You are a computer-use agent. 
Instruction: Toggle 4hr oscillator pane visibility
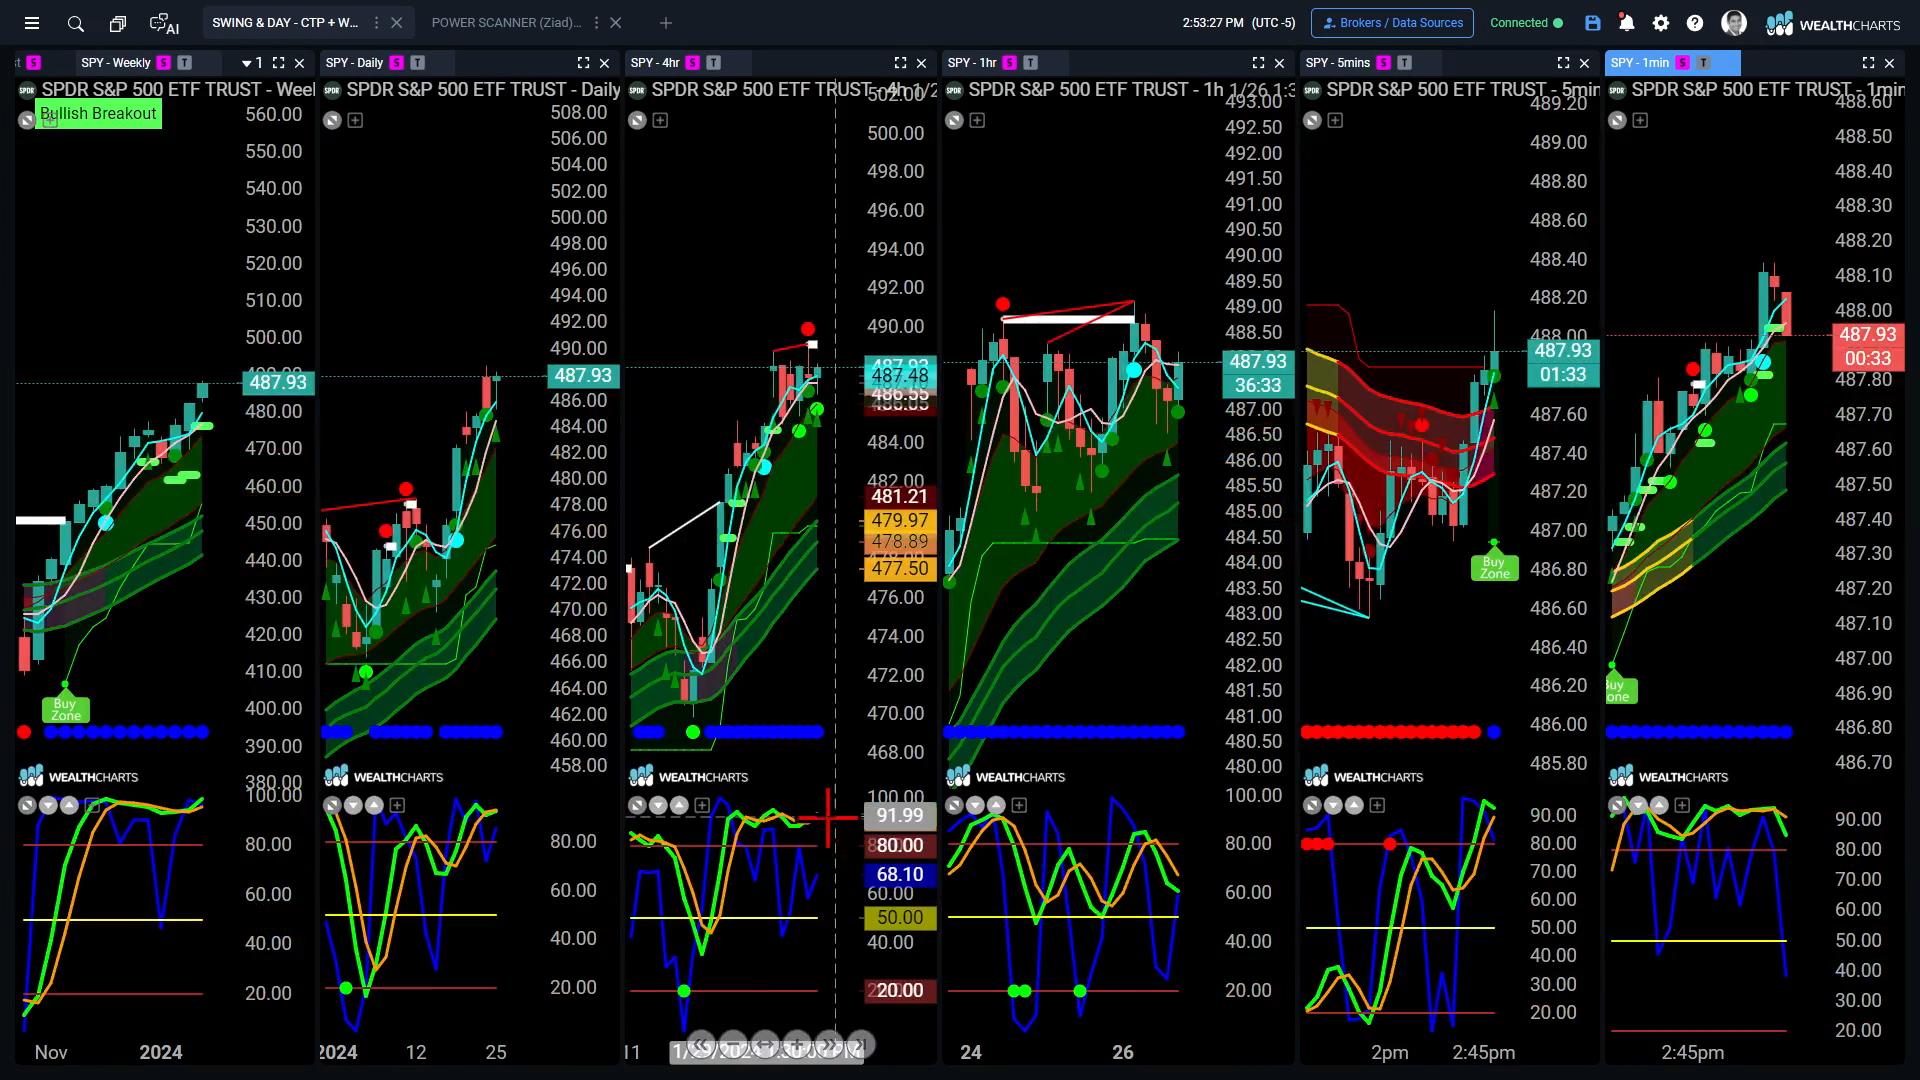637,805
